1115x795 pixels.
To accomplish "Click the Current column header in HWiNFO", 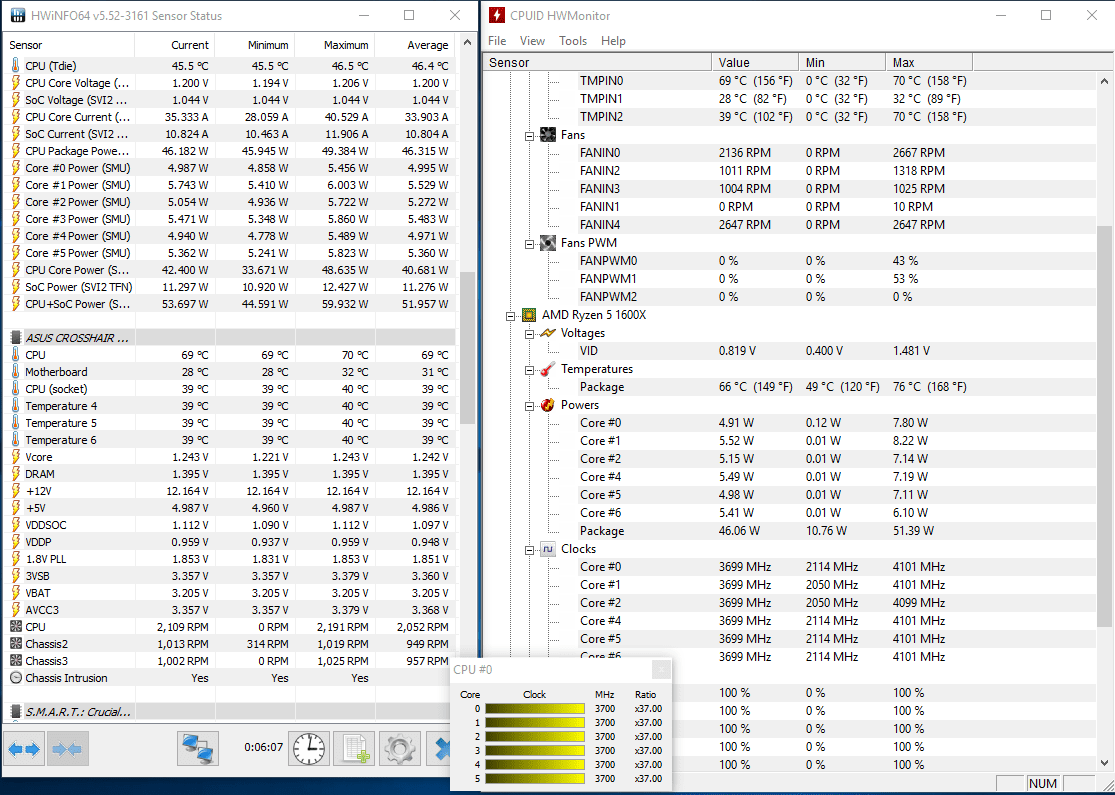I will 175,45.
